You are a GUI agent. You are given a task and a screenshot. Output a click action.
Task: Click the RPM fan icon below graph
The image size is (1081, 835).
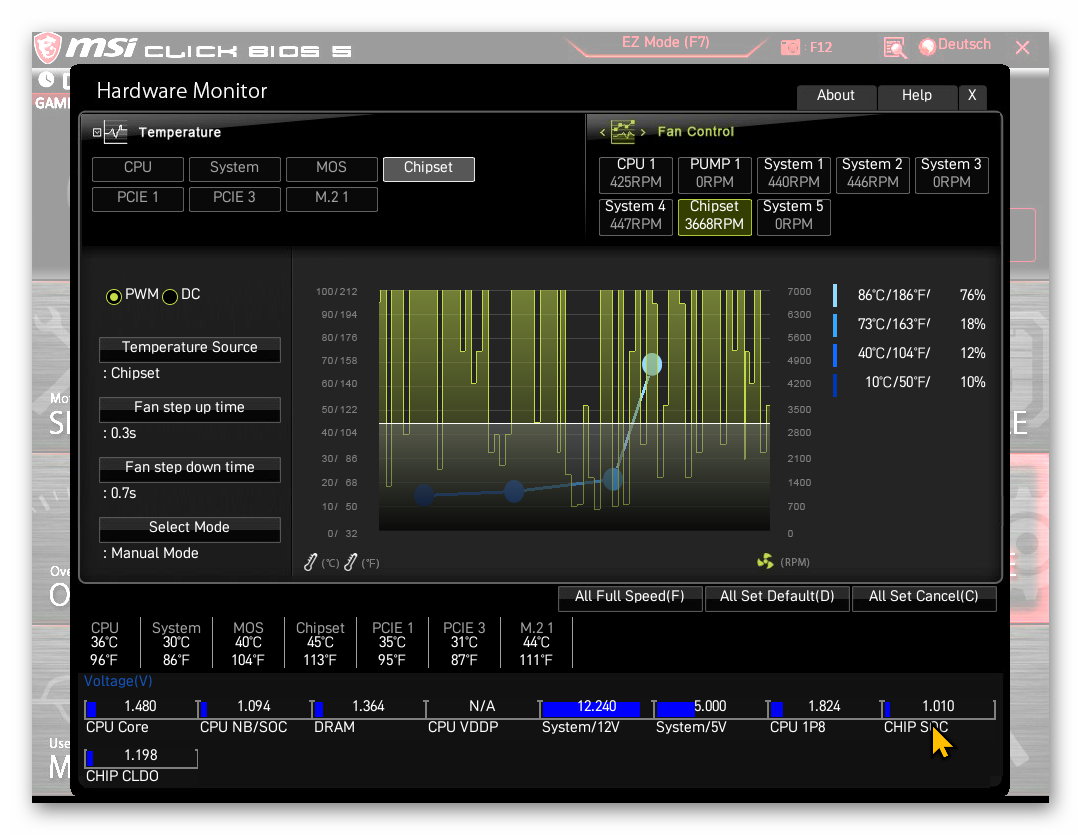click(765, 561)
